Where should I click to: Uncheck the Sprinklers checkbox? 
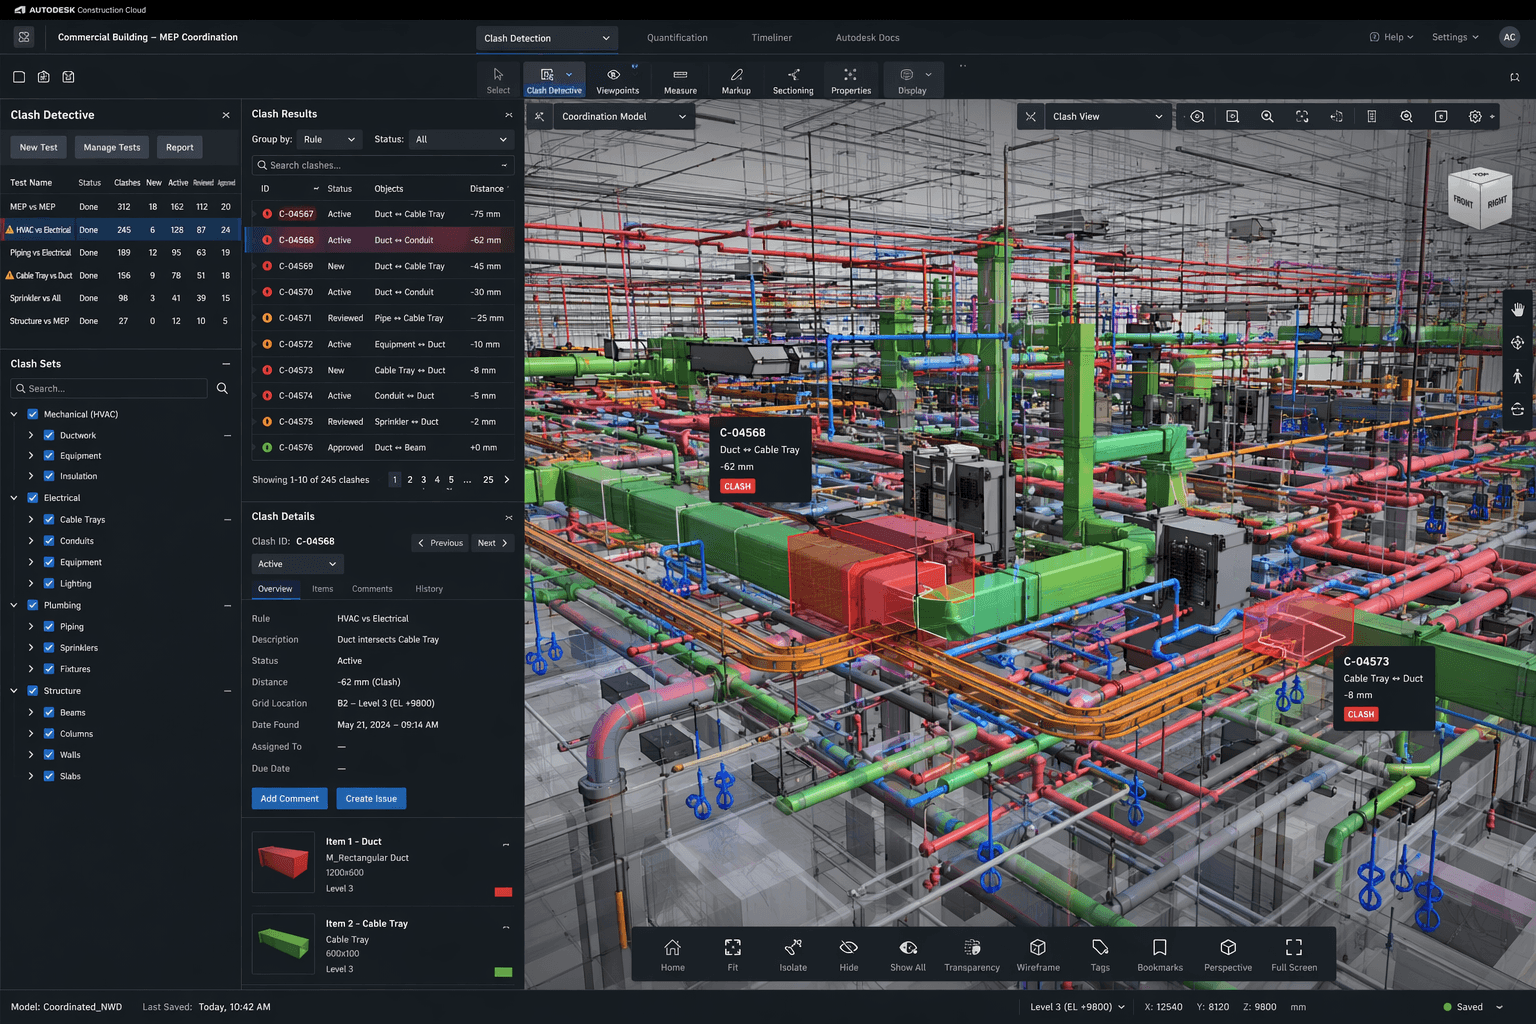coord(49,648)
